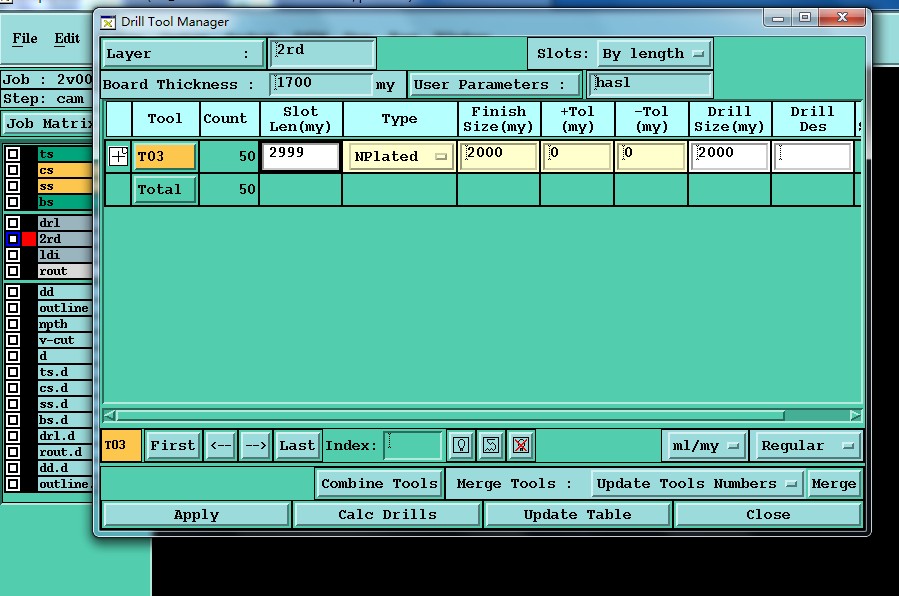Viewport: 899px width, 596px height.
Task: Click the Close button at bottom
Action: click(768, 515)
